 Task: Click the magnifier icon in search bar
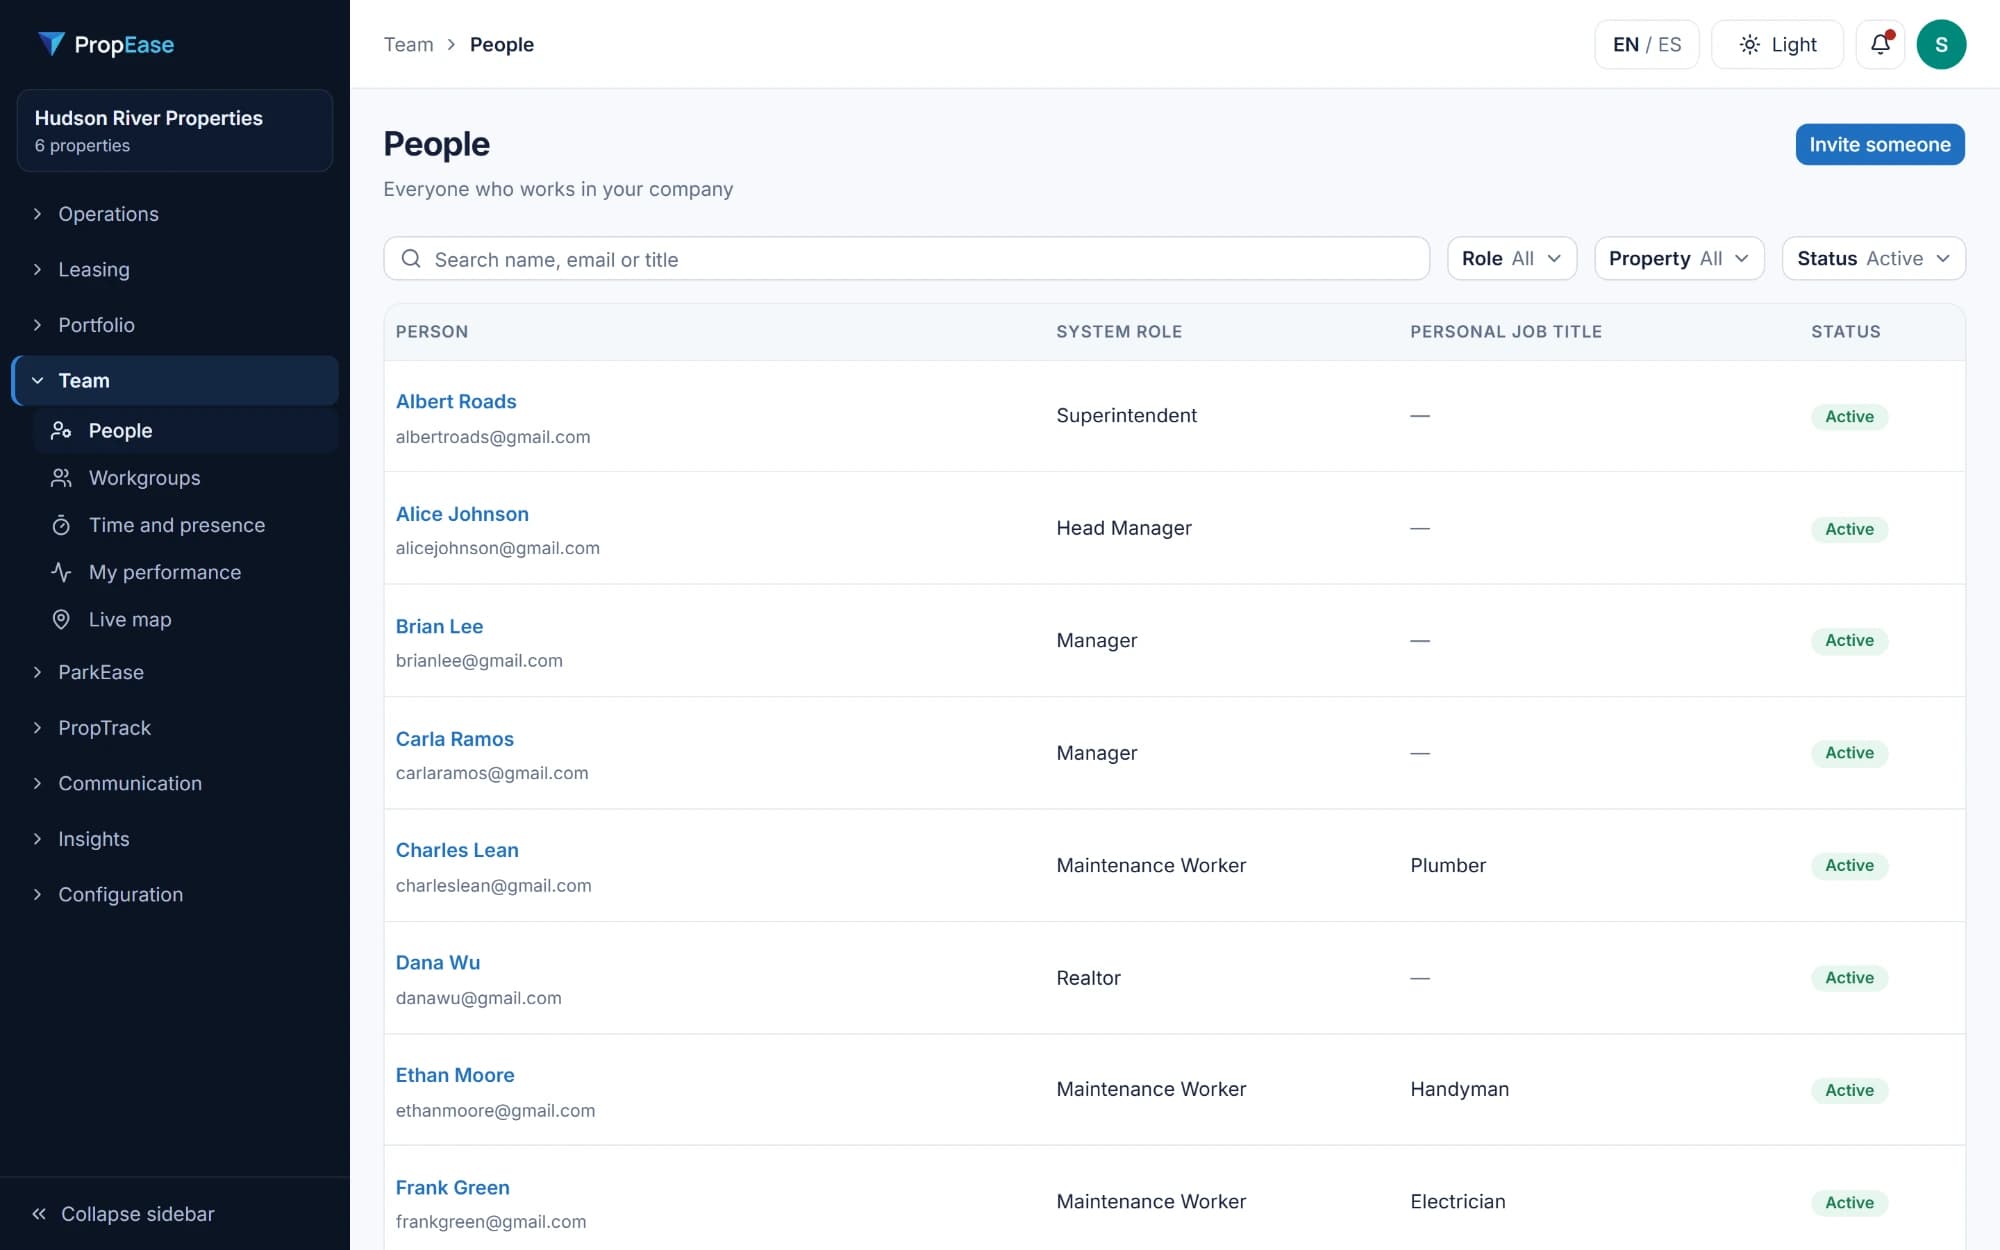click(x=411, y=259)
